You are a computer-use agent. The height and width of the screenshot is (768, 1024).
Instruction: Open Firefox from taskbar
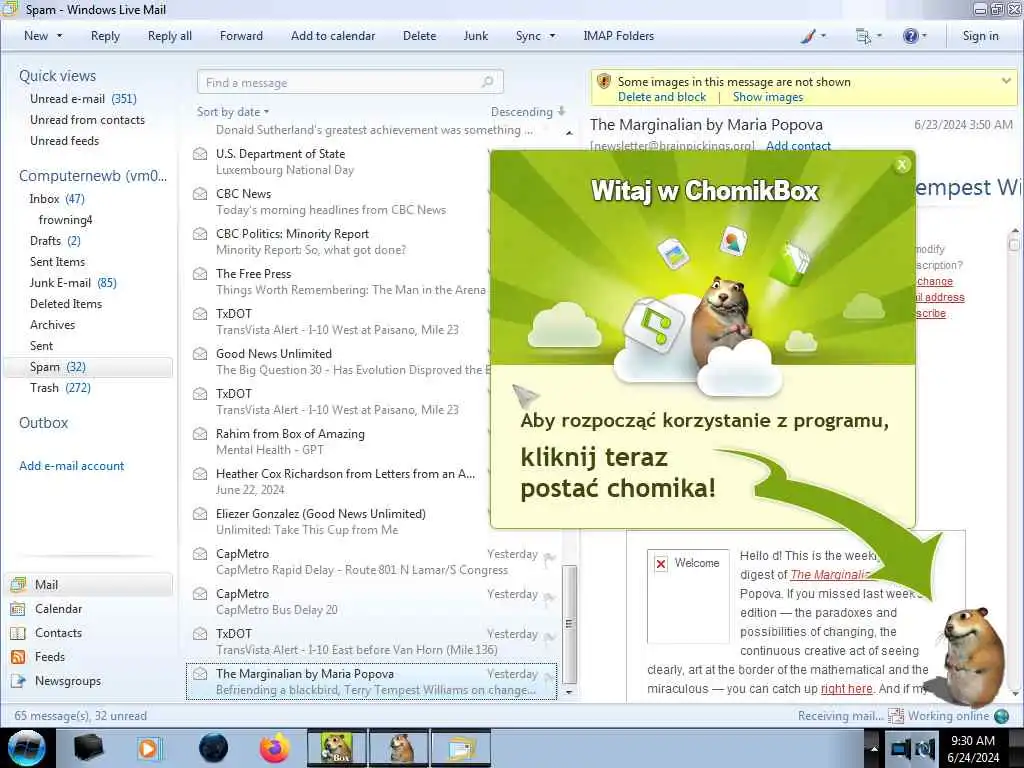274,748
